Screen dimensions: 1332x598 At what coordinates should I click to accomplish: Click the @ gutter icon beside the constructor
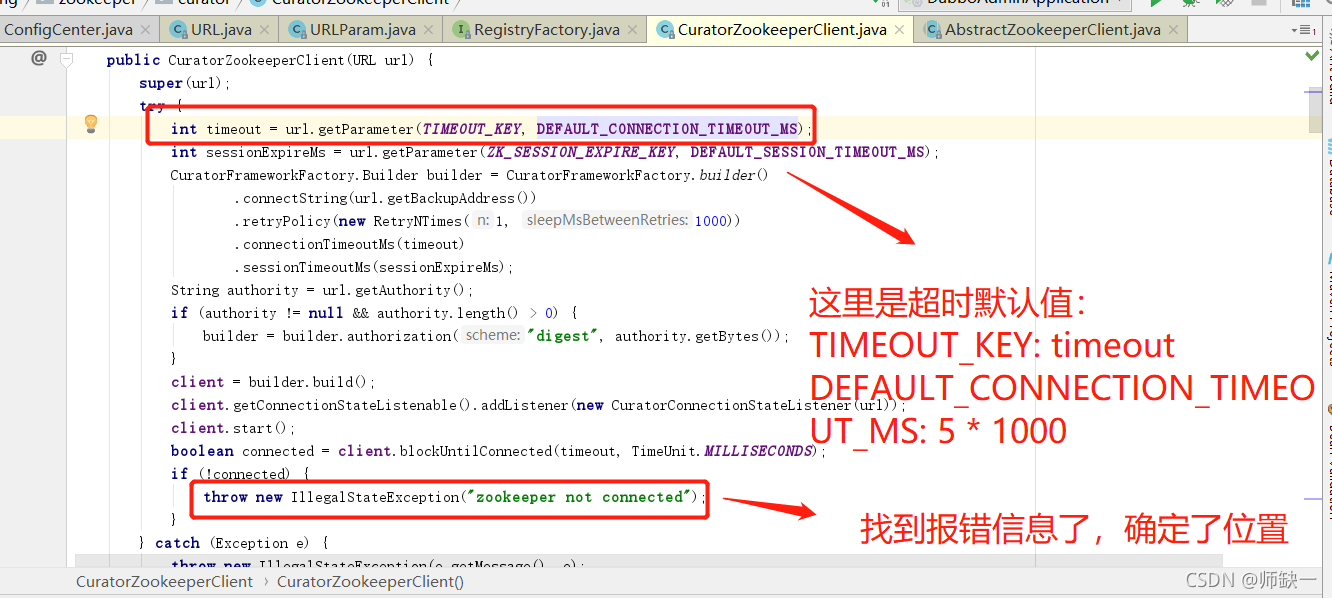[39, 58]
